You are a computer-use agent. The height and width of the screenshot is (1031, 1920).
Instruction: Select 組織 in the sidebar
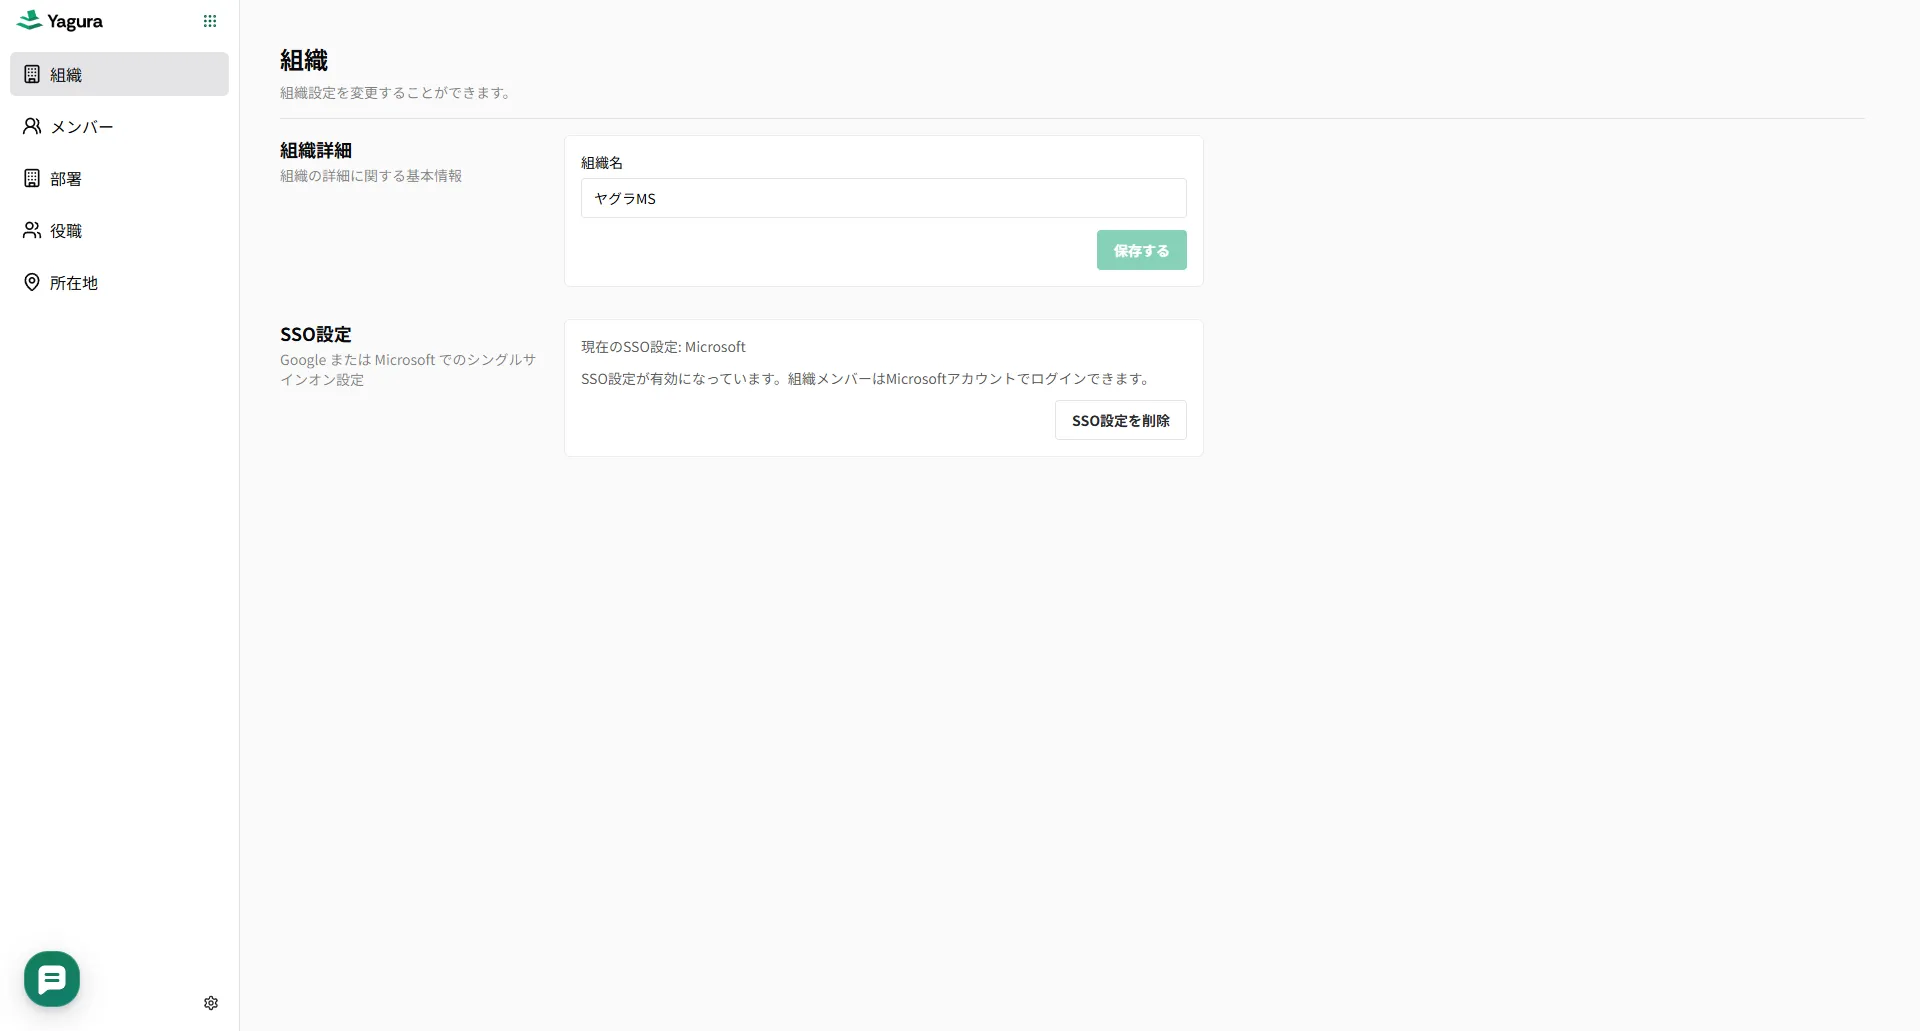pyautogui.click(x=67, y=74)
